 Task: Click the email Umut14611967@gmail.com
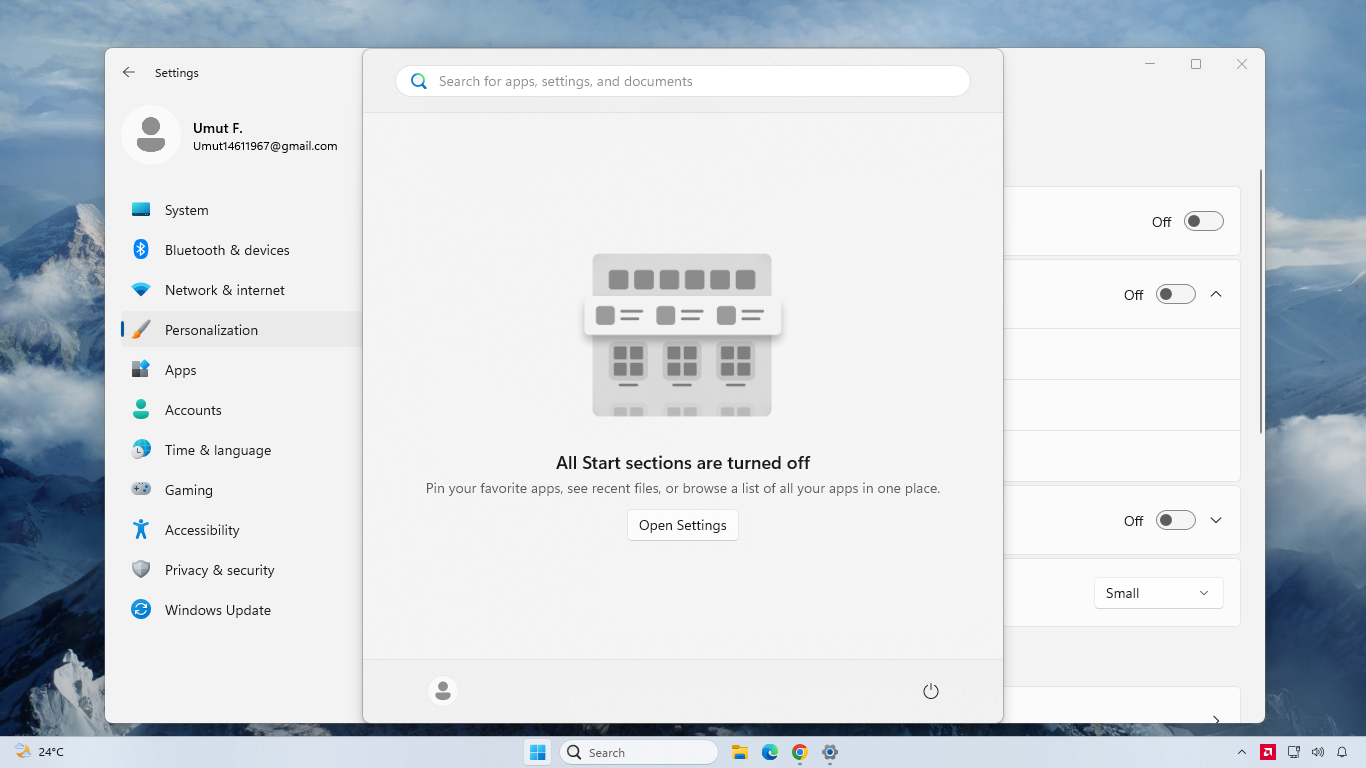[265, 146]
